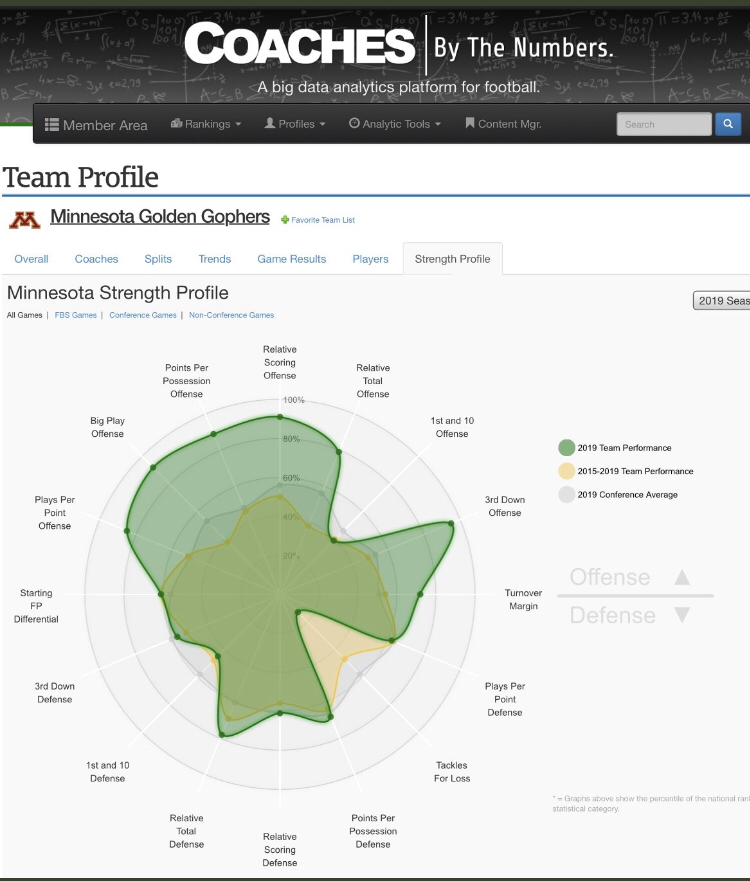The image size is (750, 881).
Task: Click the Tackles For Loss label
Action: [452, 772]
